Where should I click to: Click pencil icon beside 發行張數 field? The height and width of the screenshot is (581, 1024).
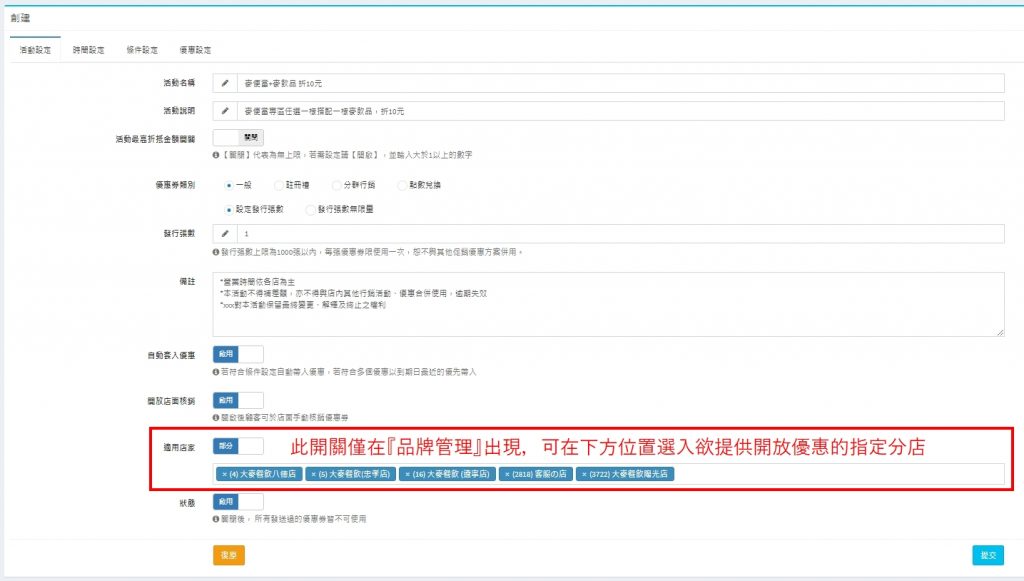[x=225, y=233]
